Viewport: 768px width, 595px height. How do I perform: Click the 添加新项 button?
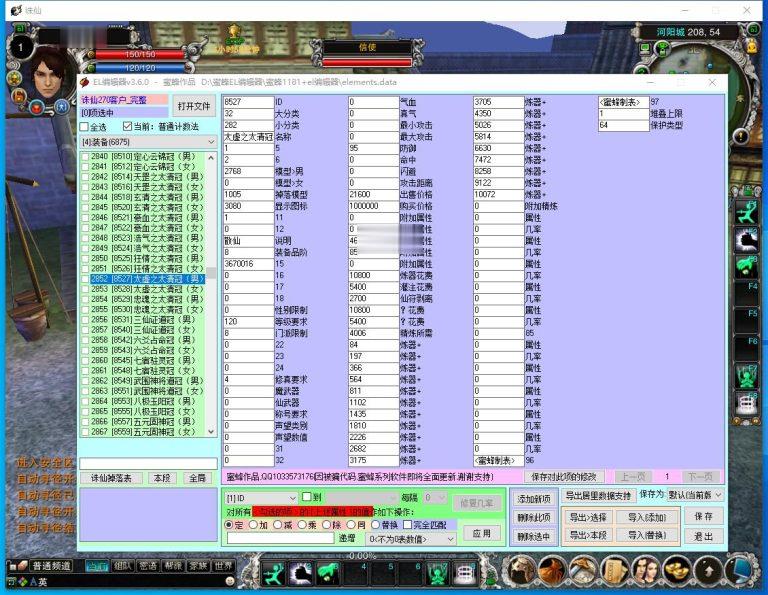(x=533, y=499)
